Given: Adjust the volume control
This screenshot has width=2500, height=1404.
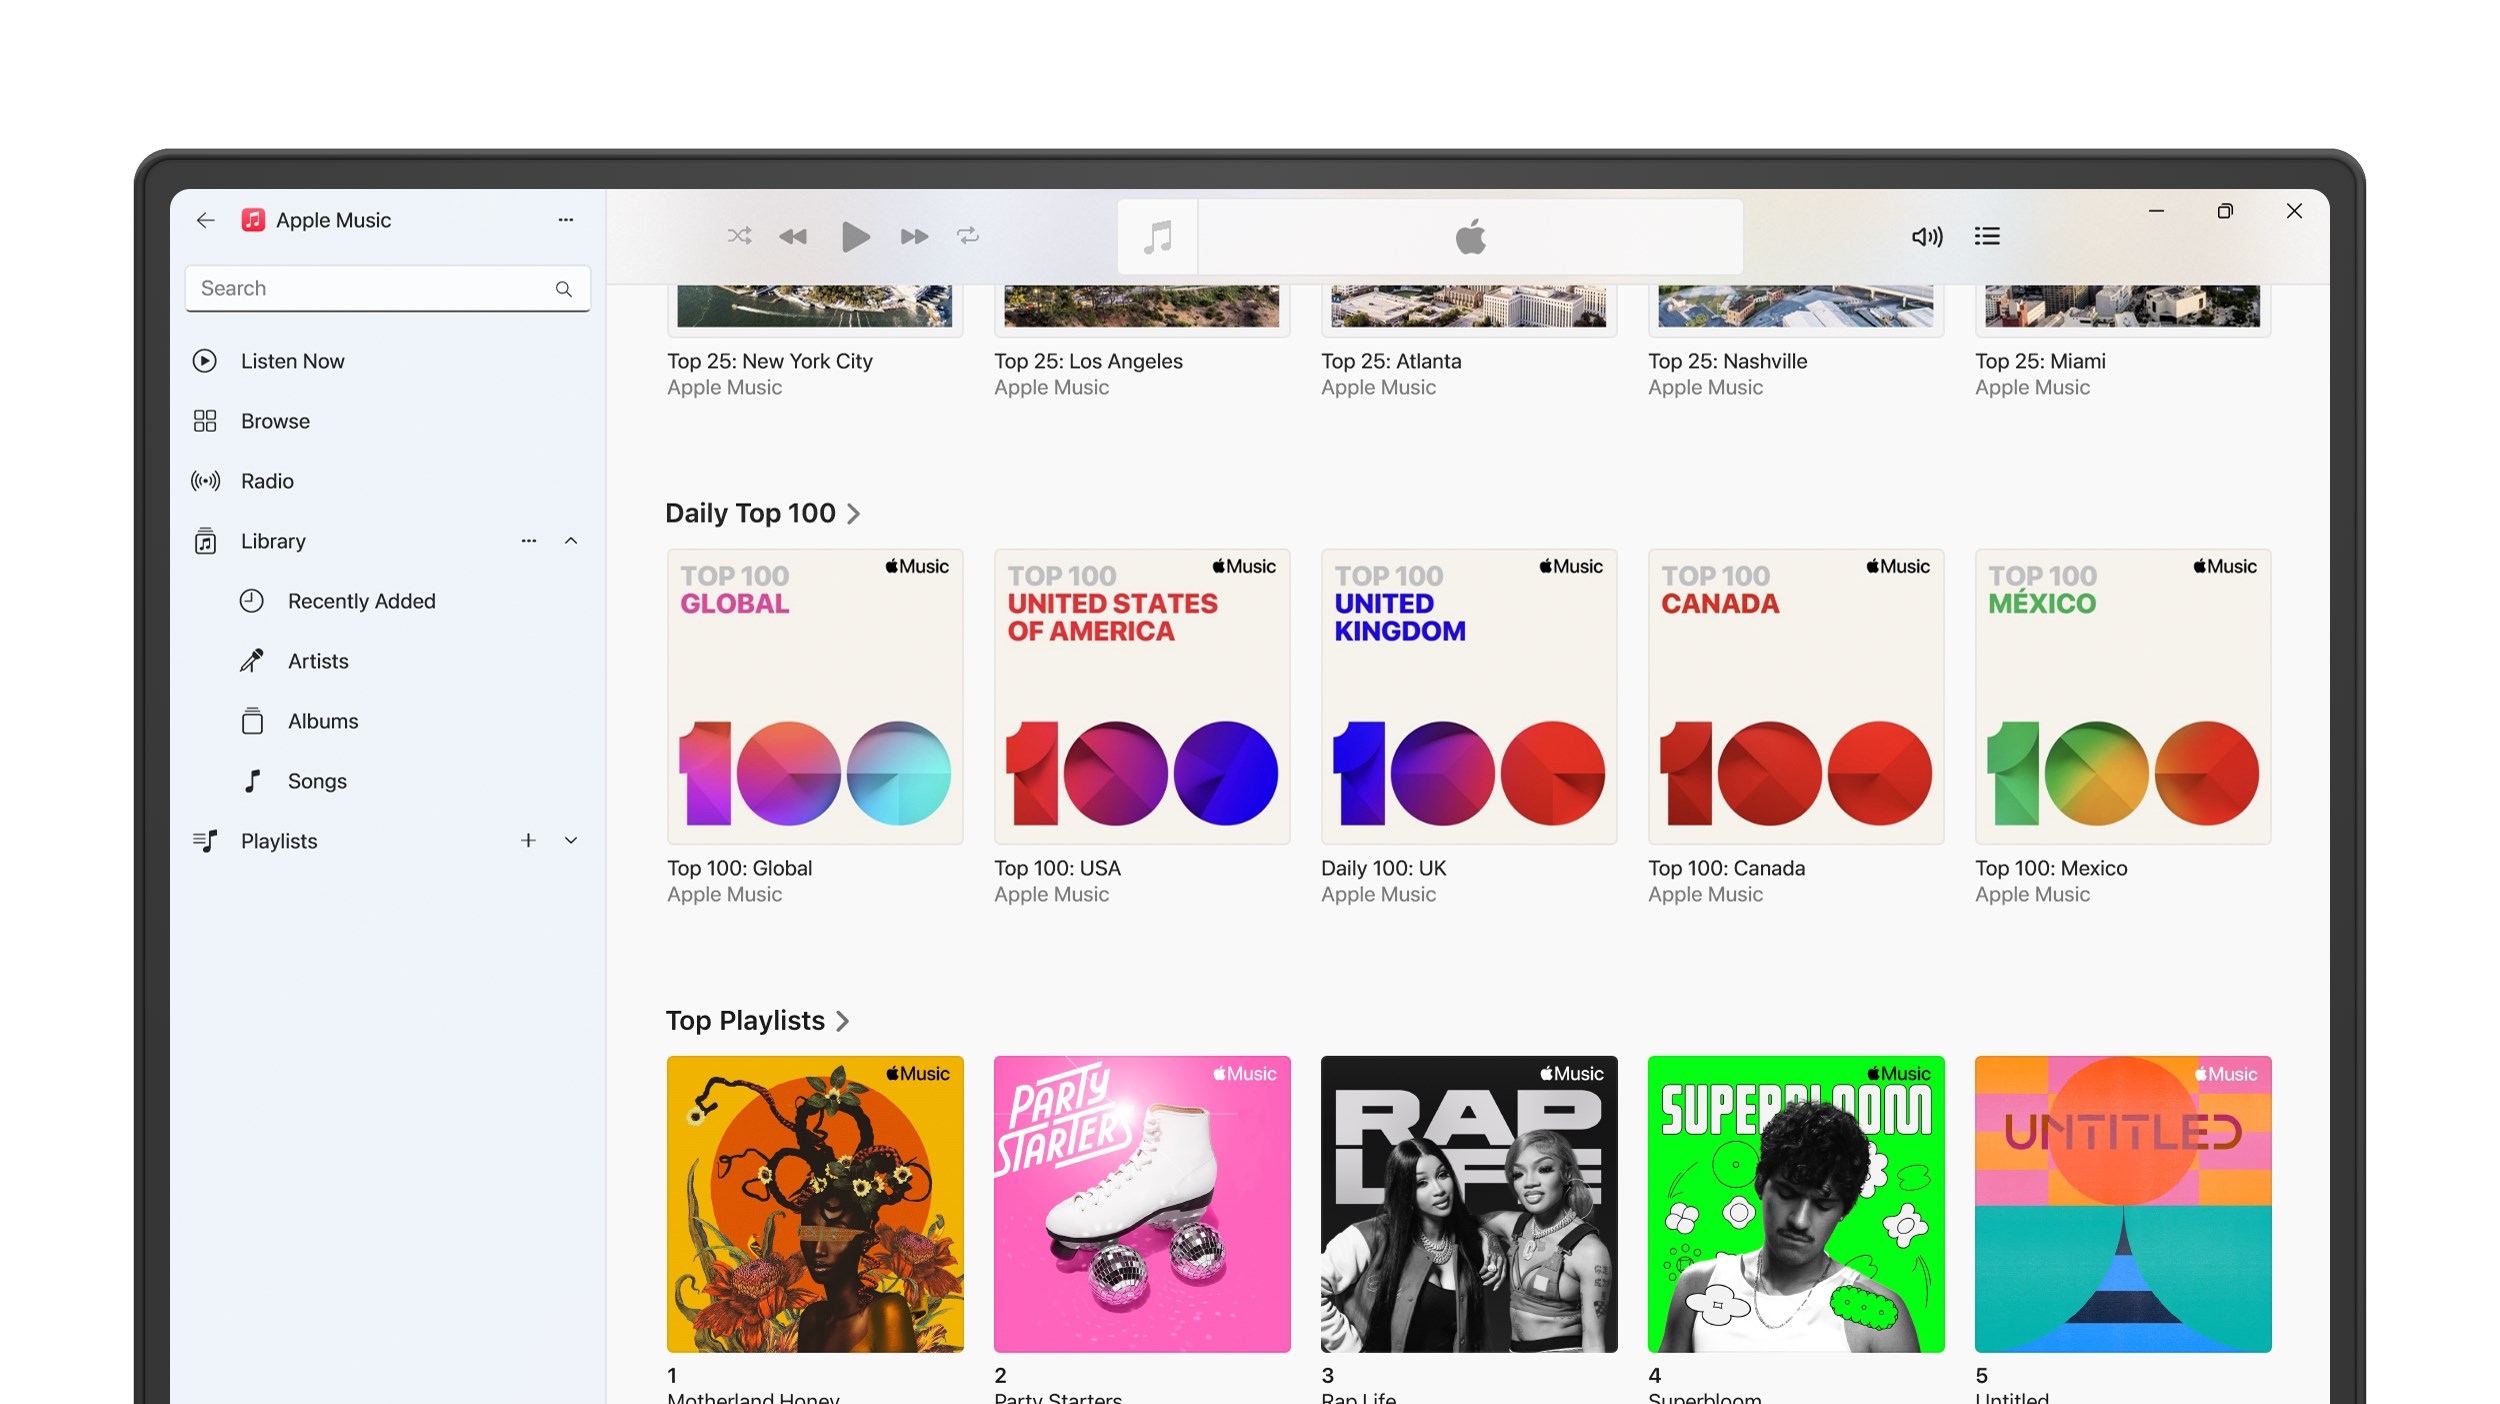Looking at the screenshot, I should click(x=1926, y=236).
